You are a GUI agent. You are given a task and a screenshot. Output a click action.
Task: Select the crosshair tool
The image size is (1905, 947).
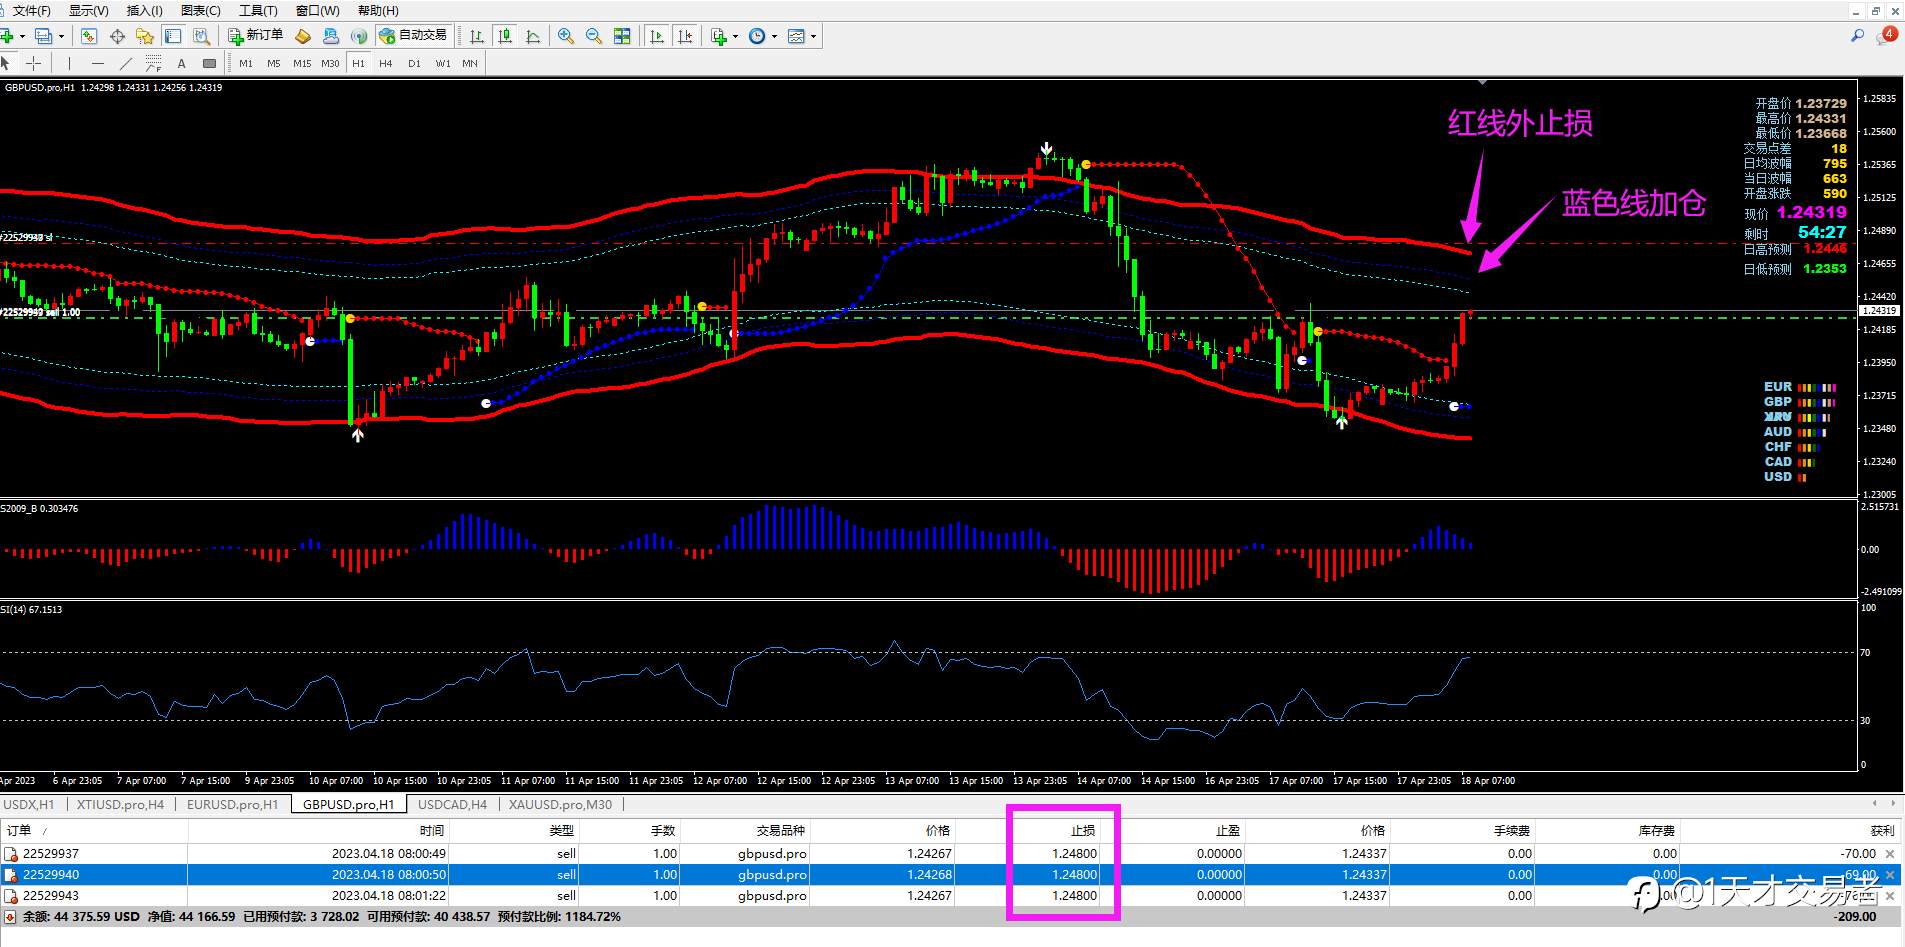pyautogui.click(x=33, y=63)
